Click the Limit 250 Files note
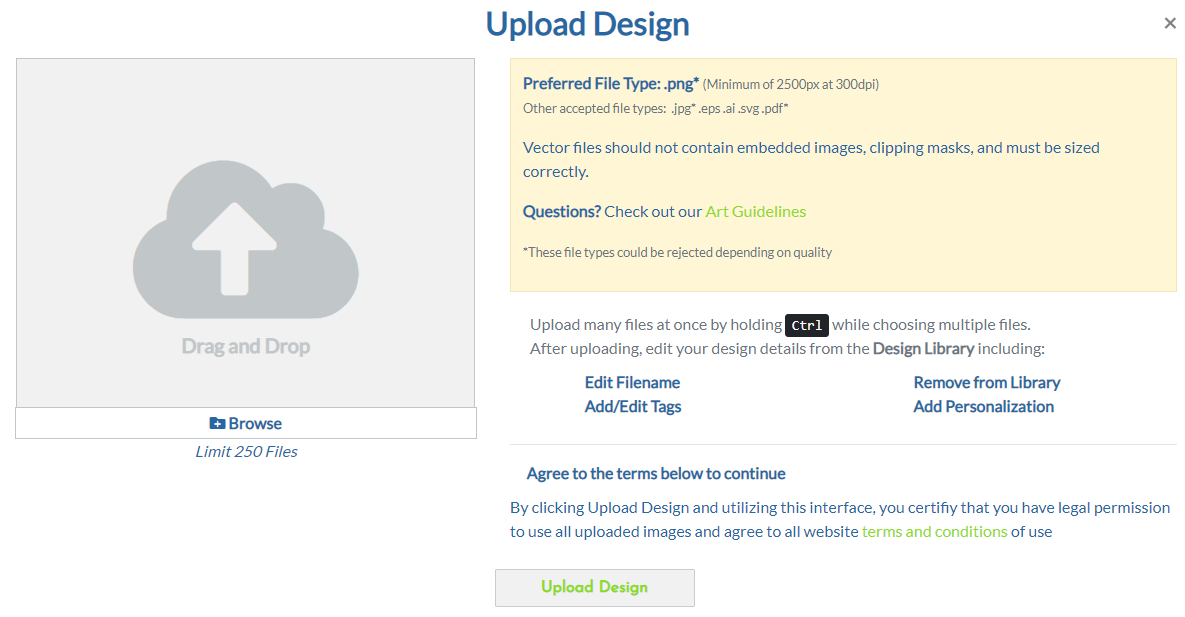The height and width of the screenshot is (617, 1185). [x=246, y=451]
